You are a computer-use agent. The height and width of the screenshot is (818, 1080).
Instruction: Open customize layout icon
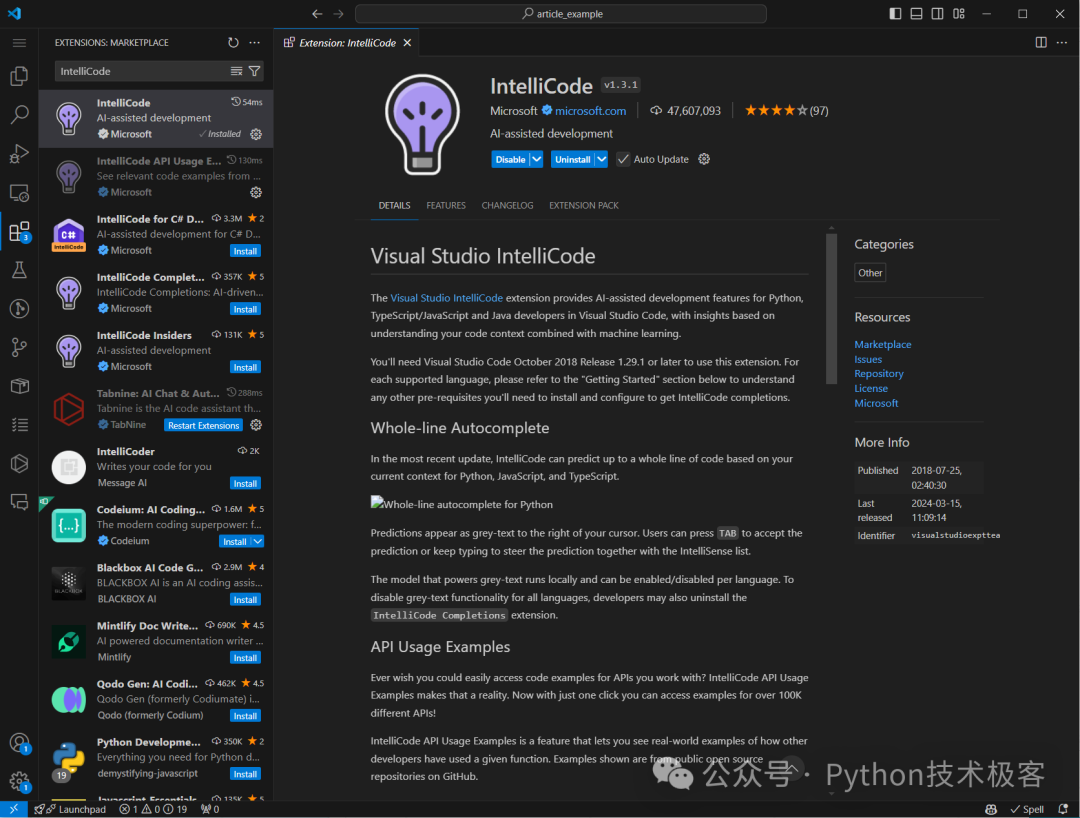[x=959, y=14]
